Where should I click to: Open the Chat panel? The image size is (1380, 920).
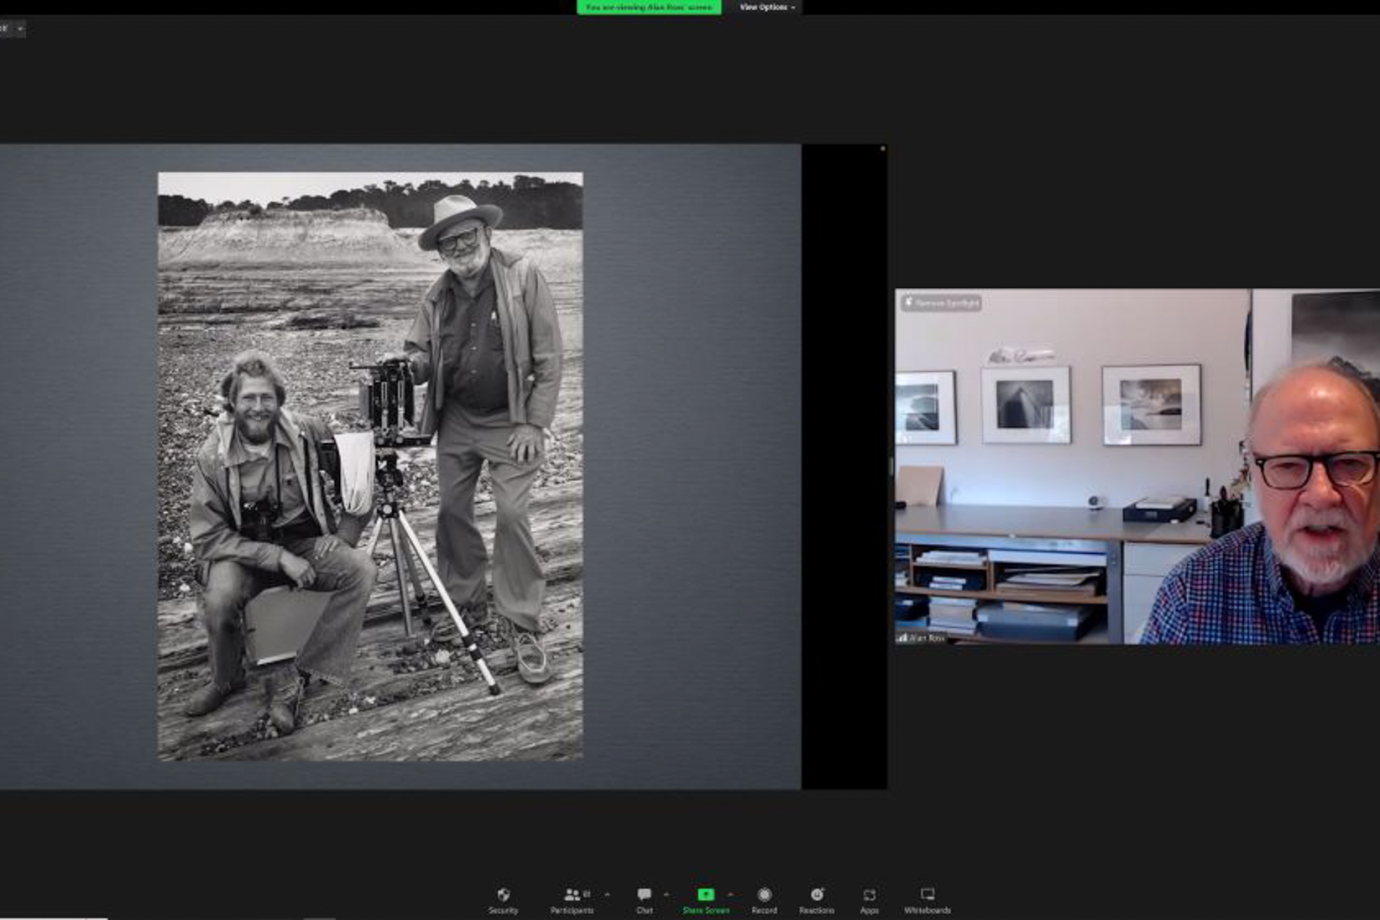tap(644, 897)
